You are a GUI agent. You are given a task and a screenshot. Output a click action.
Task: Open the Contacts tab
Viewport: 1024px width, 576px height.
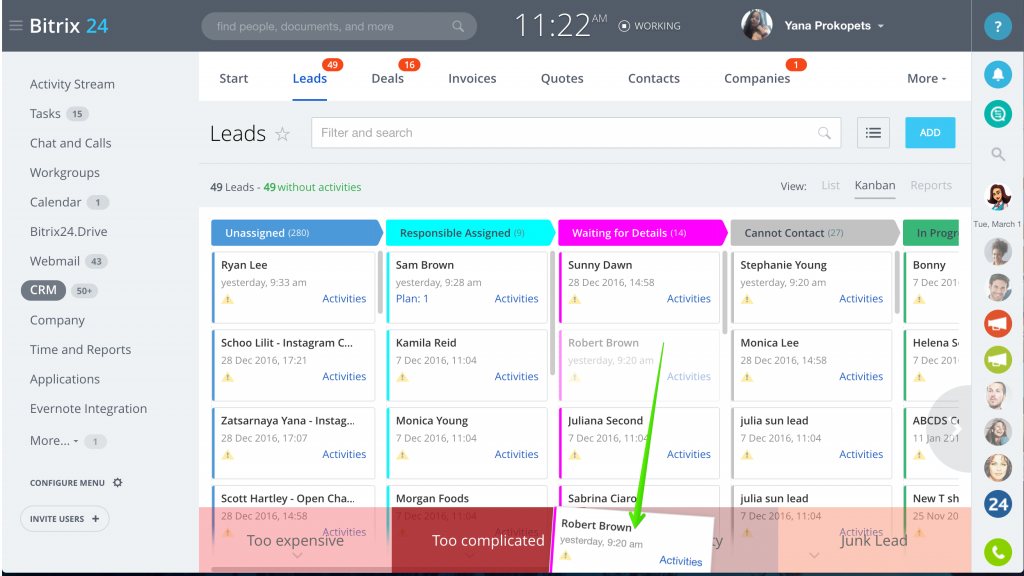click(654, 78)
